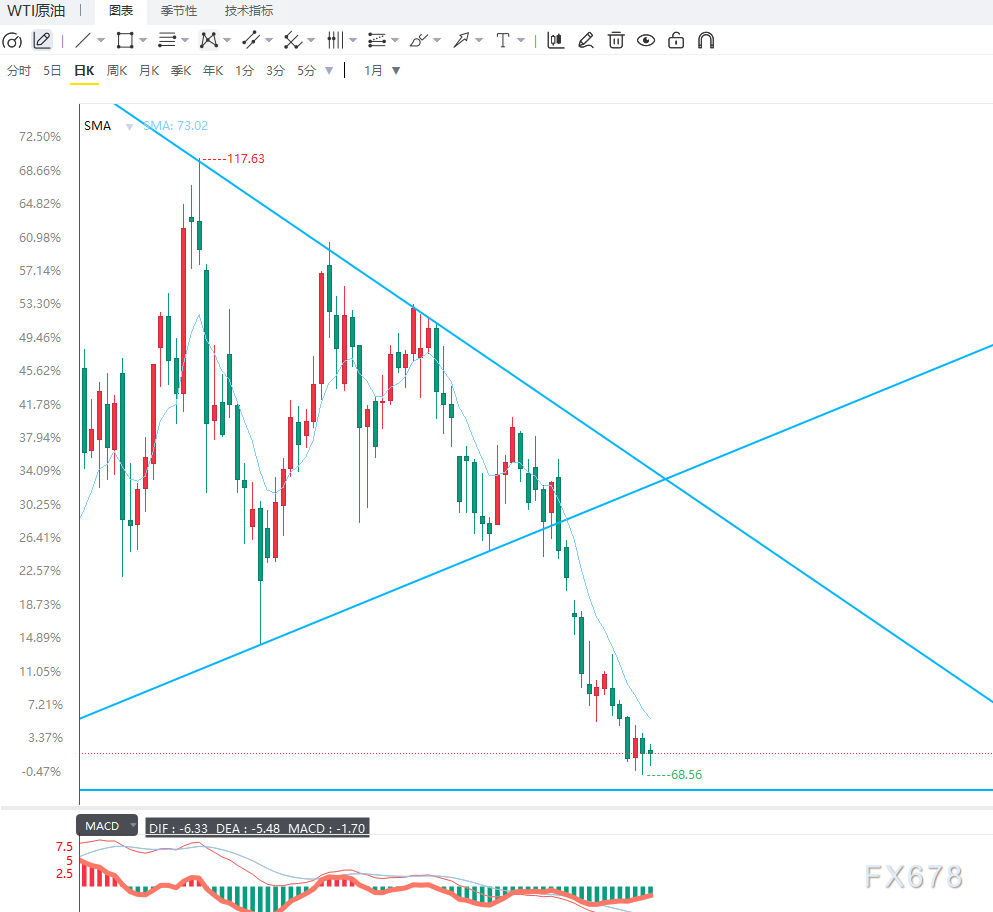Select the 分时 timeframe

coord(19,70)
